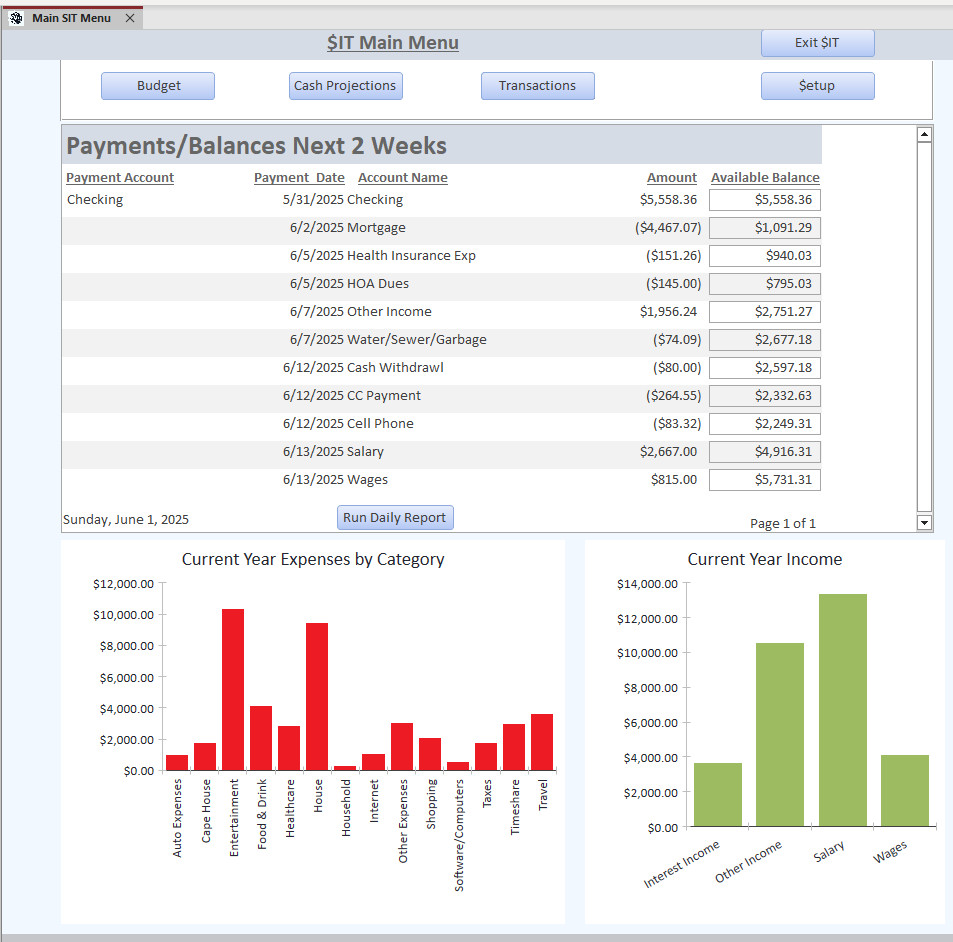Click the scroll up arrow of report
This screenshot has width=953, height=942.
tap(924, 134)
